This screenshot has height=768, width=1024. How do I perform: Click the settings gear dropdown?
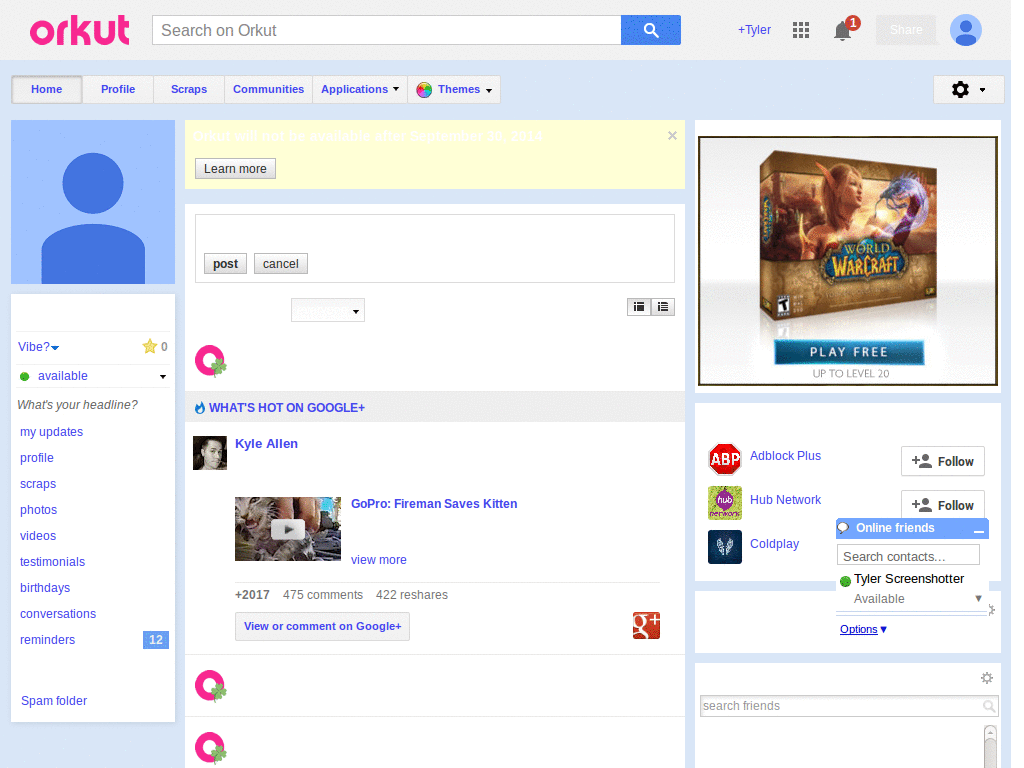point(968,89)
